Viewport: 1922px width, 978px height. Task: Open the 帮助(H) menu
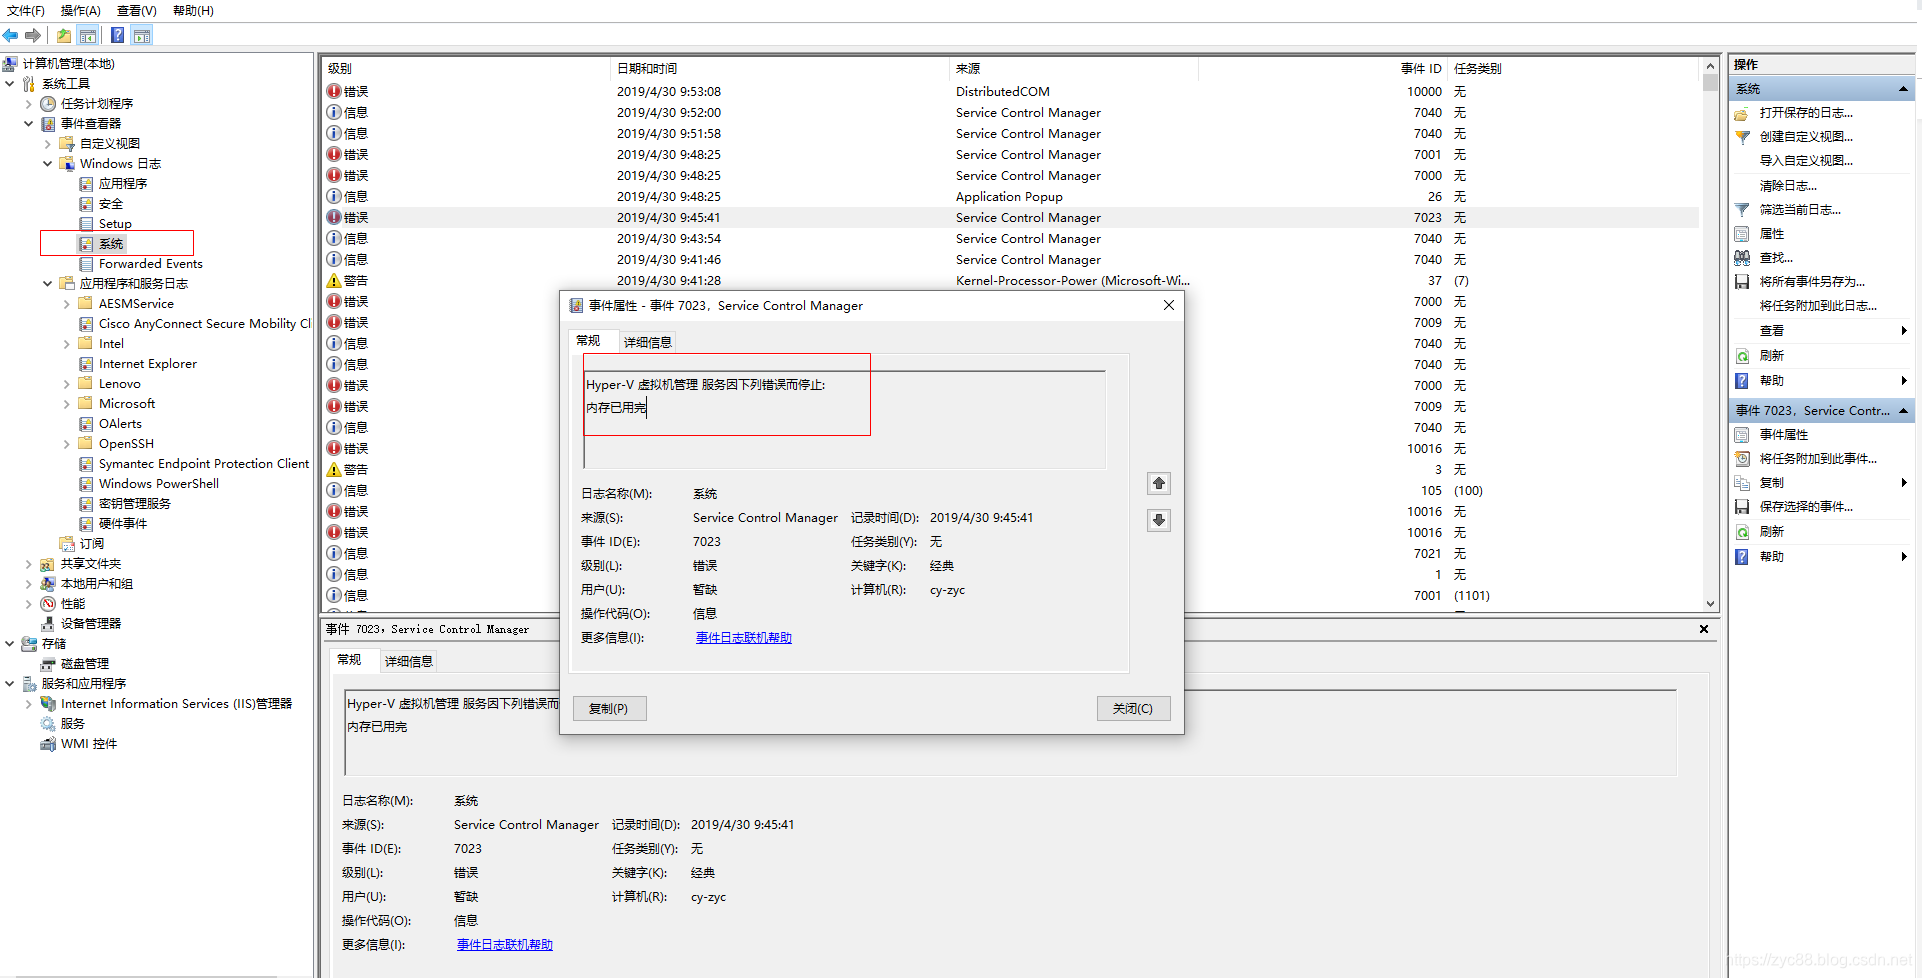click(x=193, y=11)
